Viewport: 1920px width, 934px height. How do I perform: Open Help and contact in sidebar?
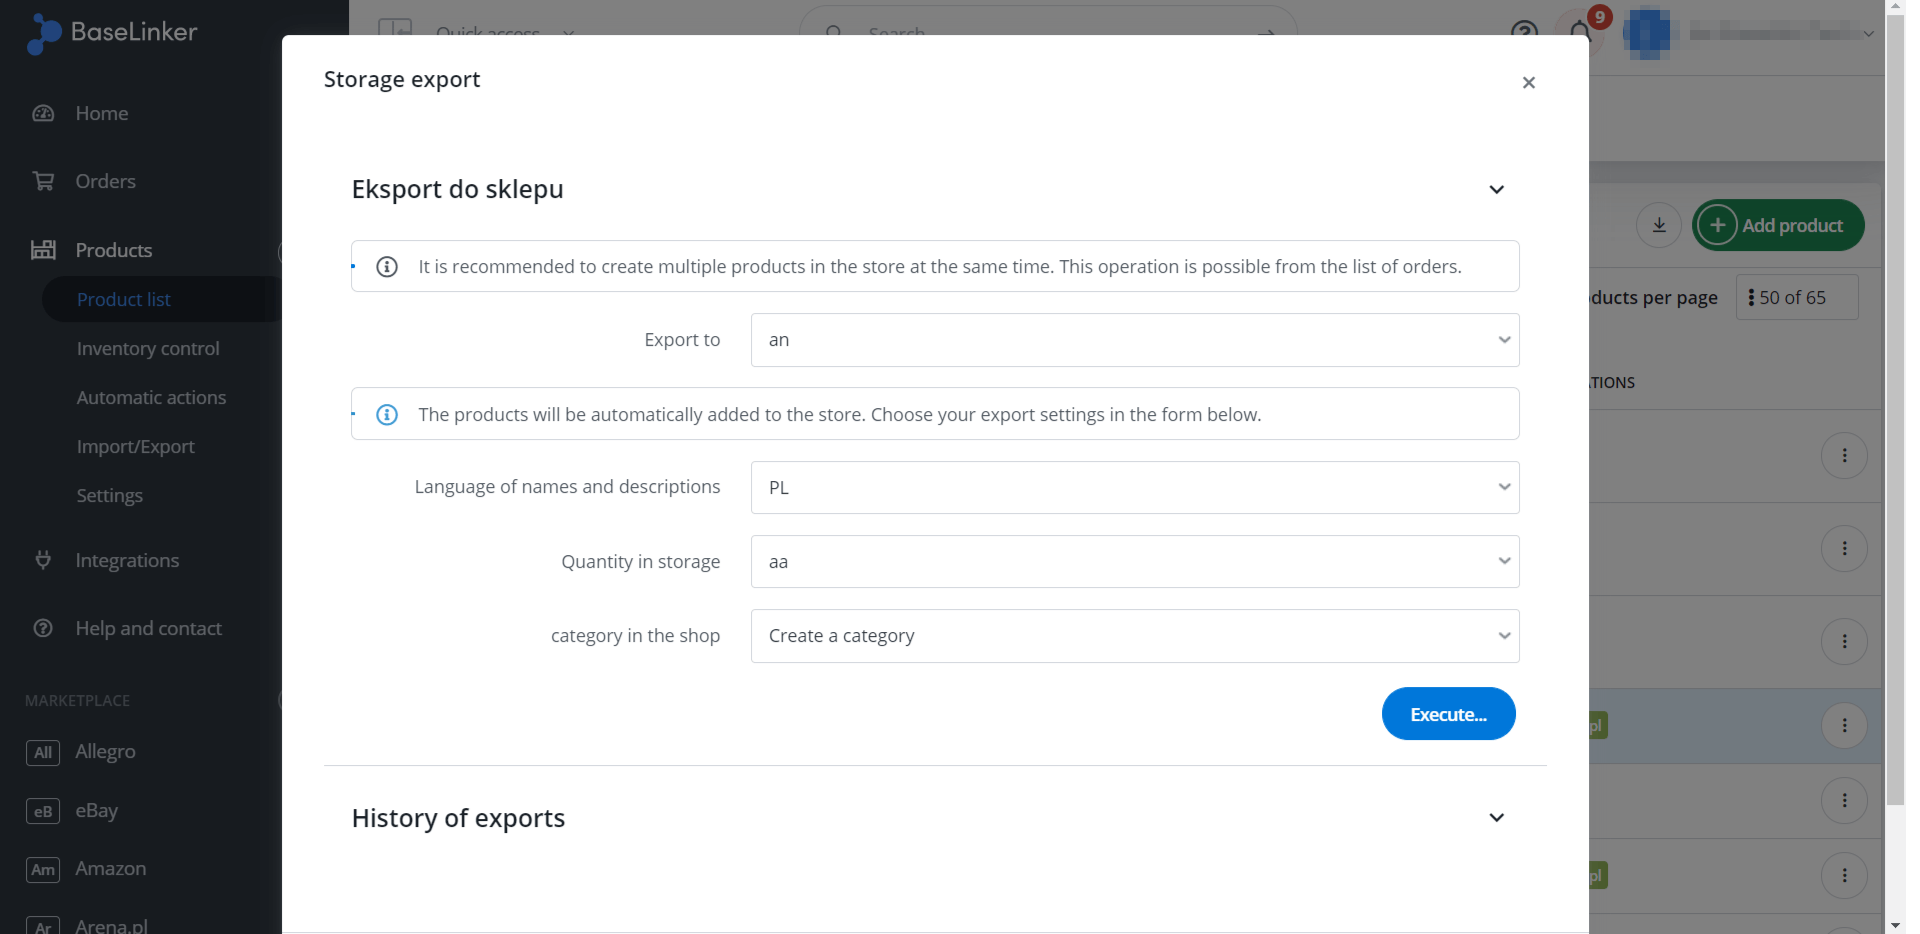coord(149,628)
